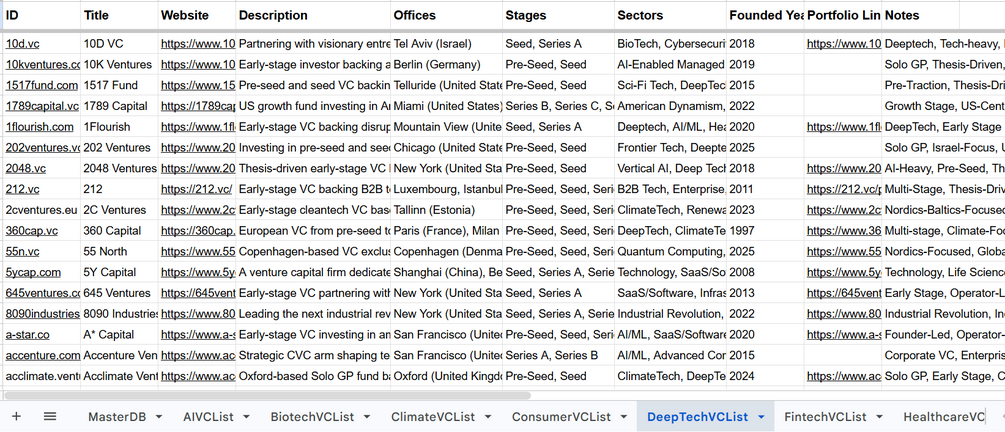Click the horizontal scrollbar thumb
The width and height of the screenshot is (1005, 432).
pyautogui.click(x=265, y=395)
